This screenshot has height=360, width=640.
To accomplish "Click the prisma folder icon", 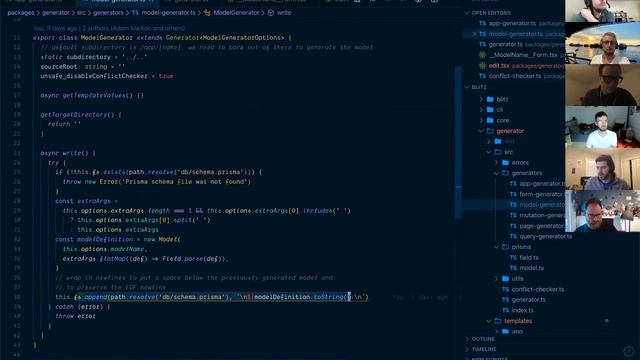I will (x=505, y=247).
